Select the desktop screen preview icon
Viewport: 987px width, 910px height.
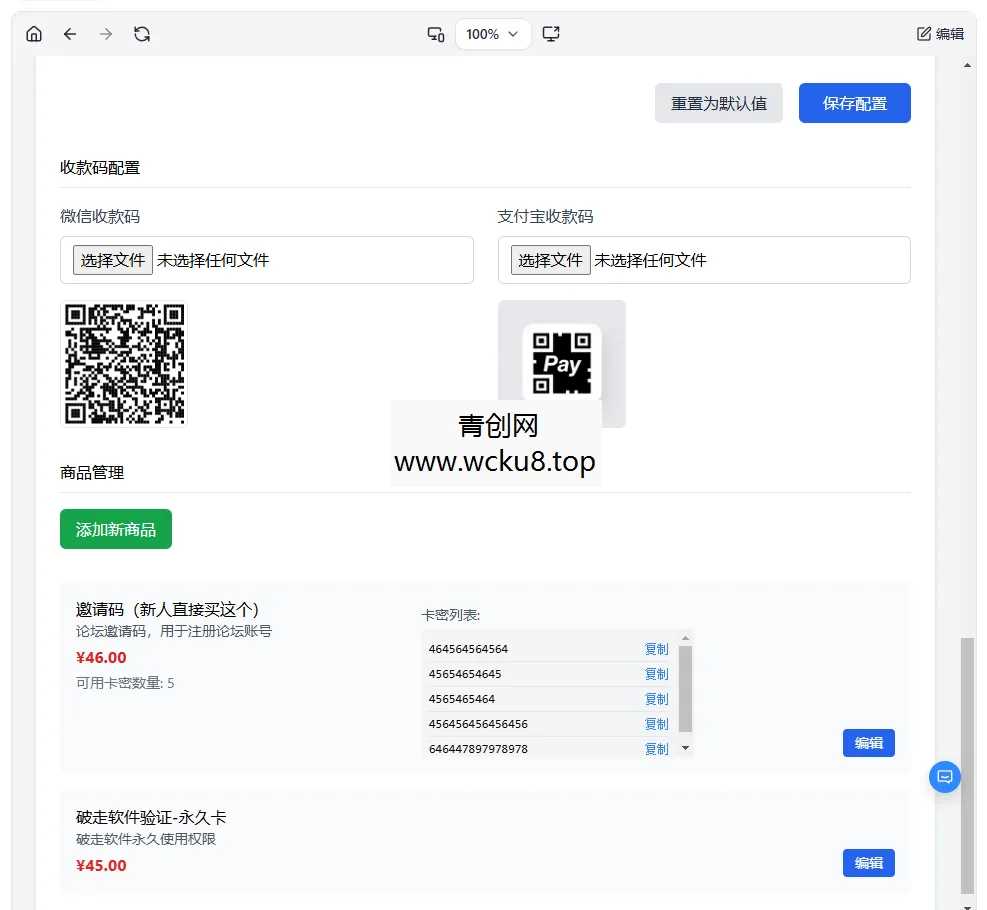pos(551,33)
